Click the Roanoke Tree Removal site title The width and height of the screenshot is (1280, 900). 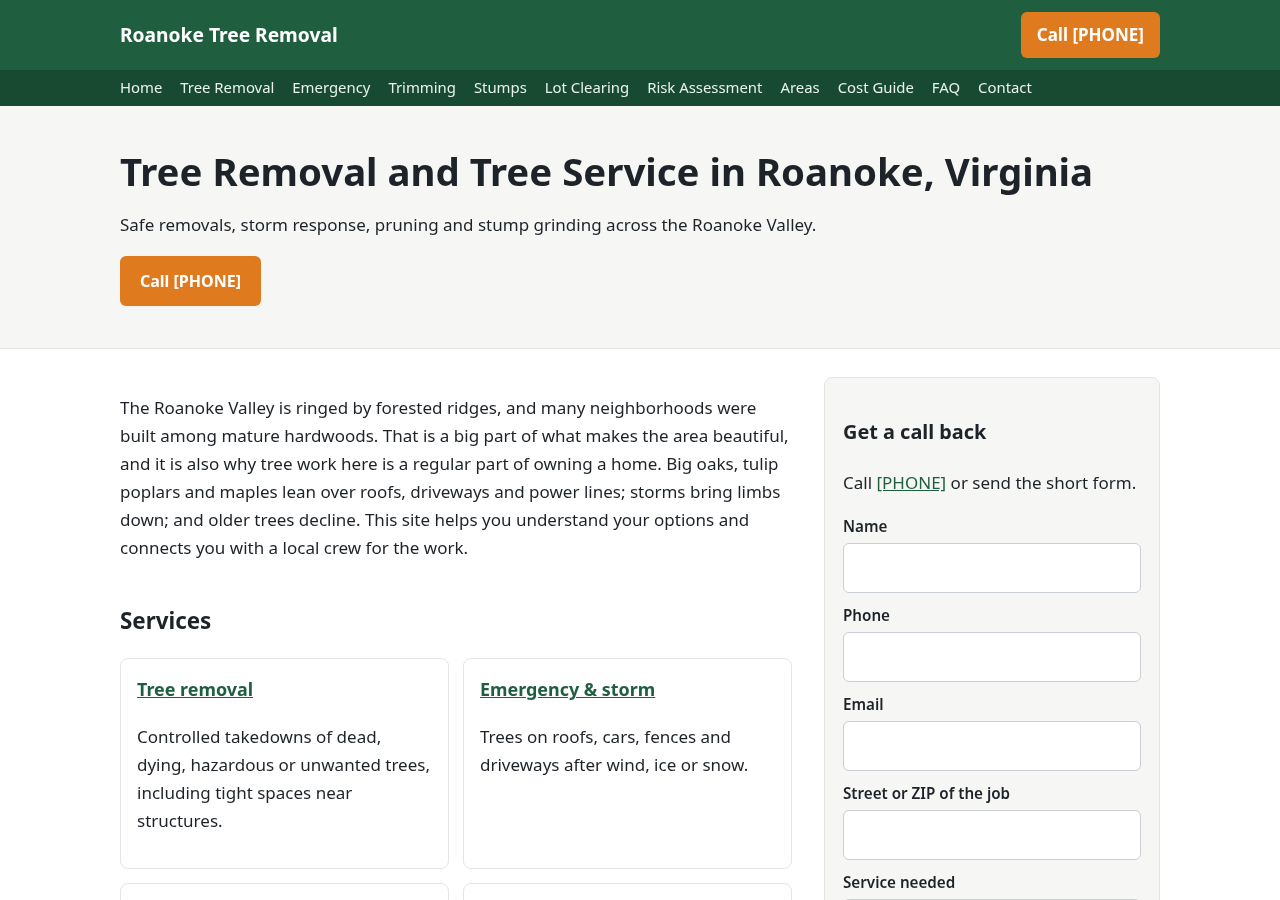pos(229,35)
